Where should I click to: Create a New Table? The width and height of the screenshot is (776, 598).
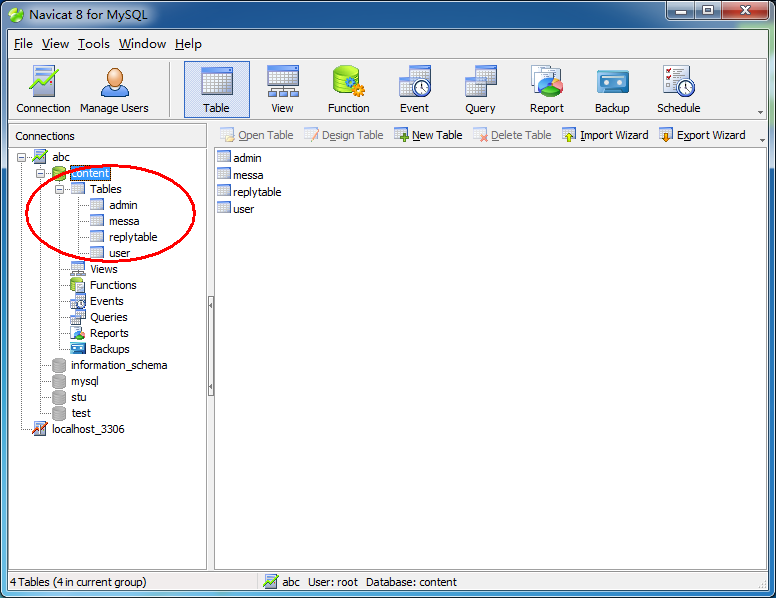[x=429, y=135]
